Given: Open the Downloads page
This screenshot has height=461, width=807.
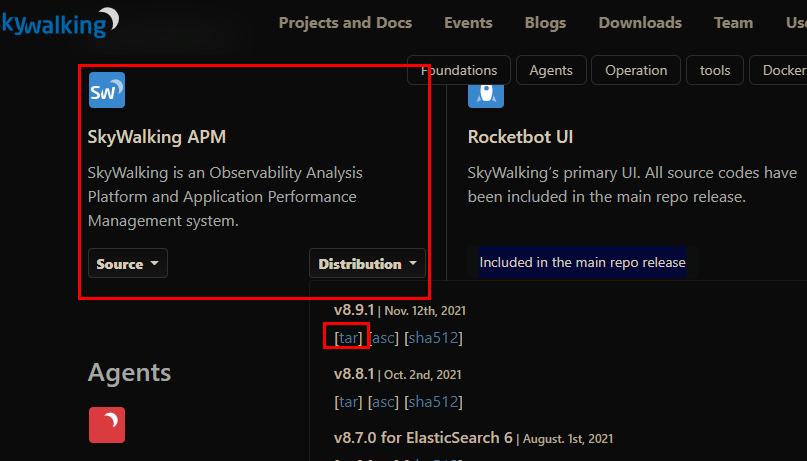Looking at the screenshot, I should point(640,23).
